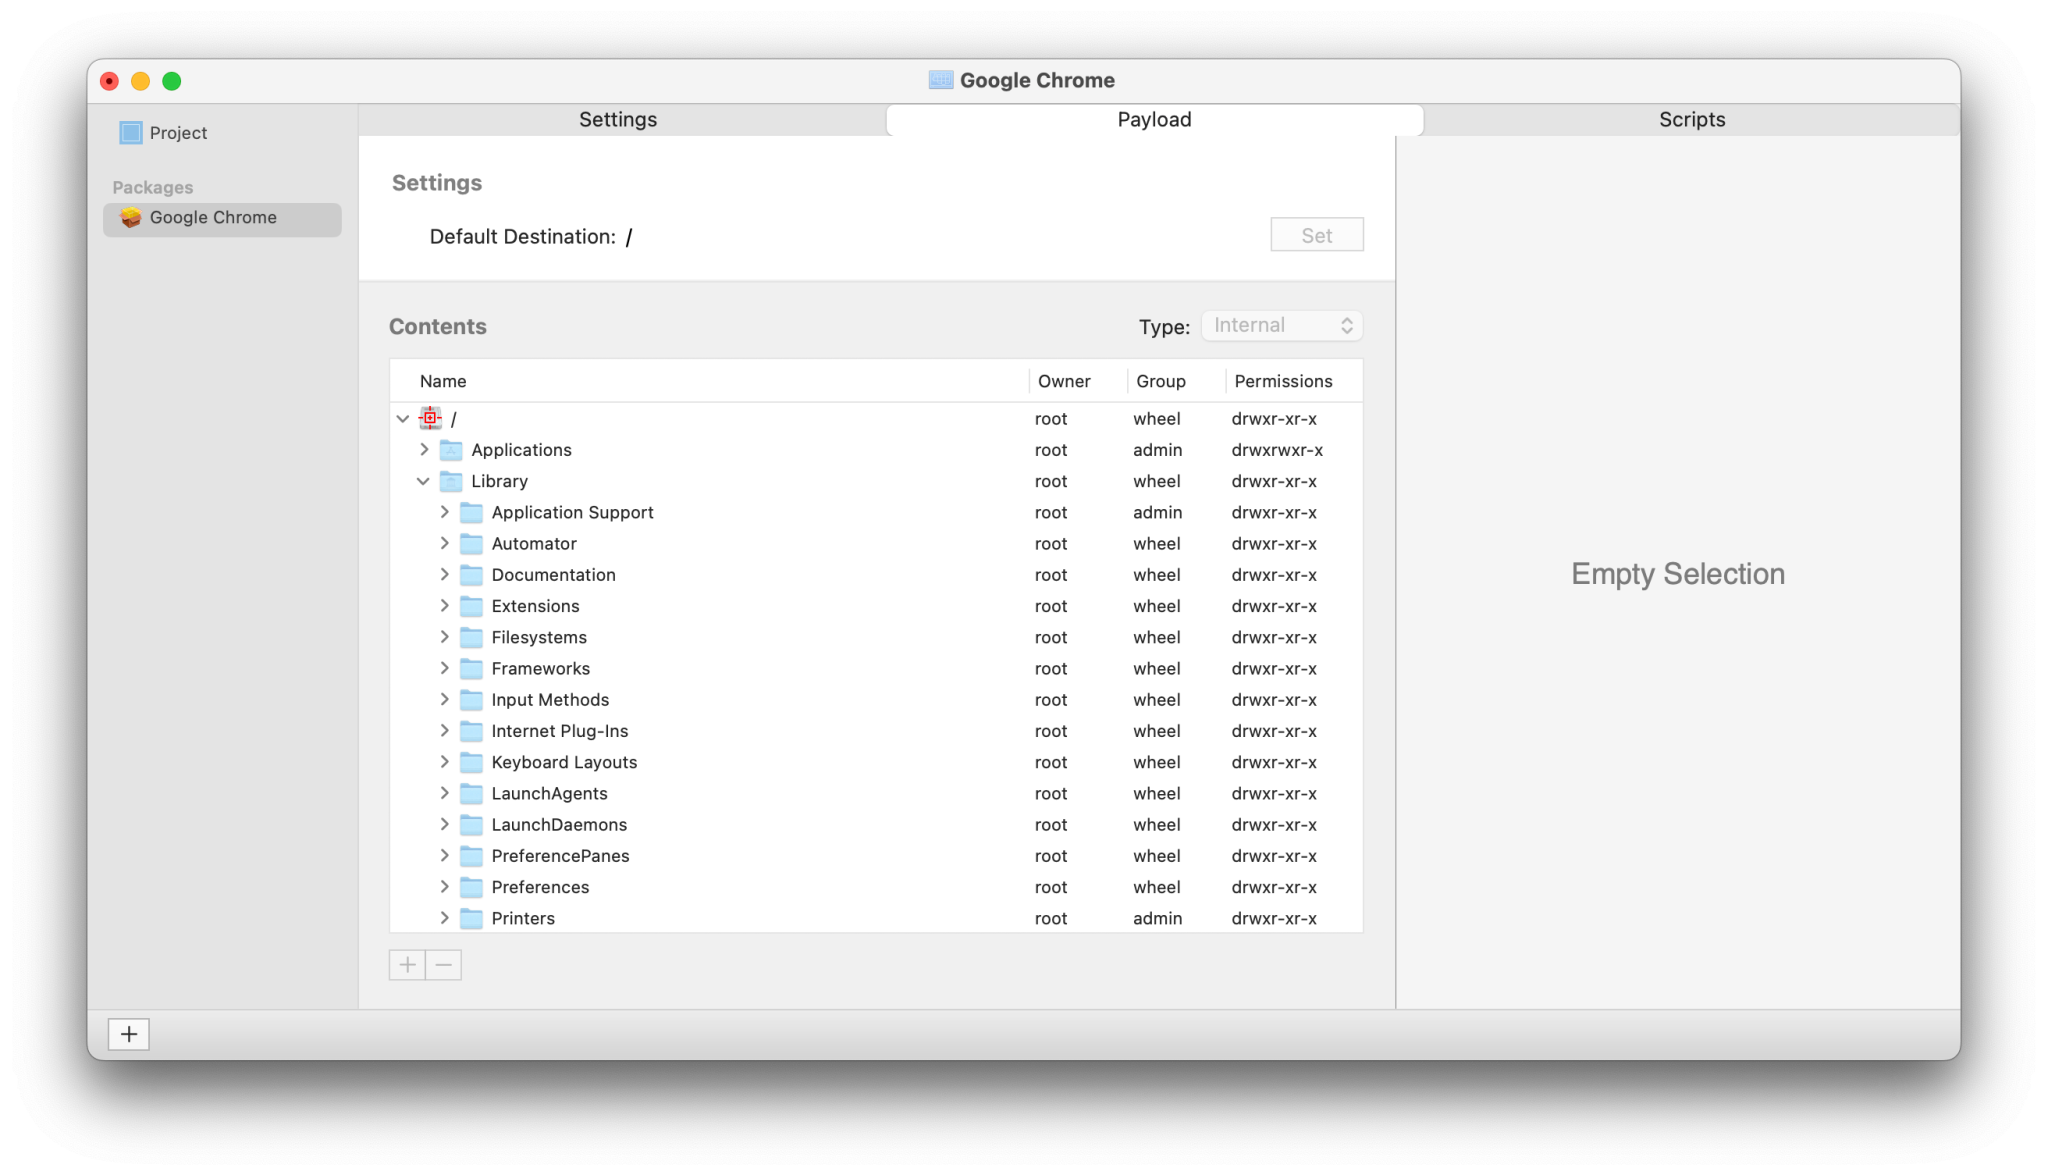Click the Library folder icon
Screen dimensions: 2048x1175
pos(451,481)
